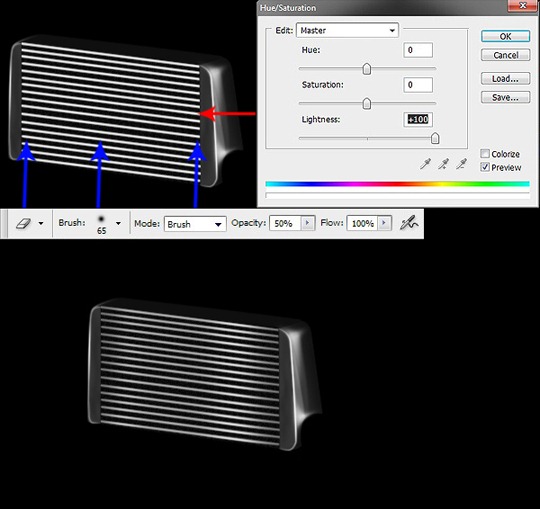Click the first eyedropper tool

point(425,164)
